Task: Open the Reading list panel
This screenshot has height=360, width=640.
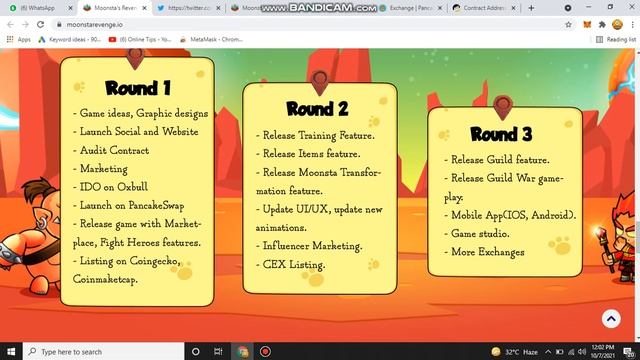Action: click(616, 40)
